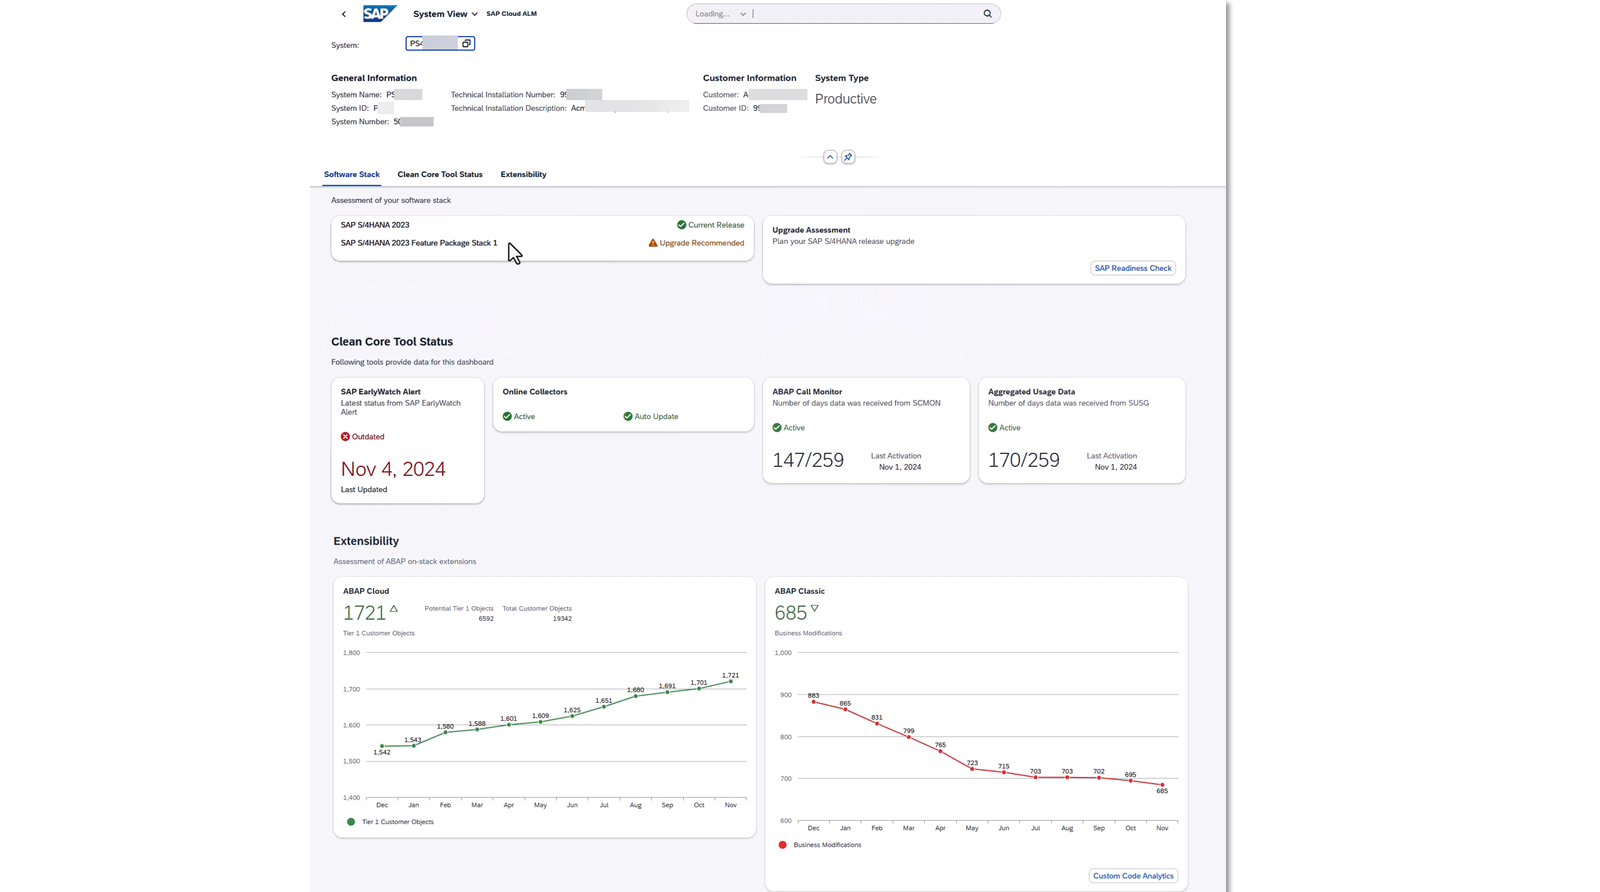Image resolution: width=1600 pixels, height=892 pixels.
Task: Select the SAP S/4HANA 2023 release row
Action: 542,225
